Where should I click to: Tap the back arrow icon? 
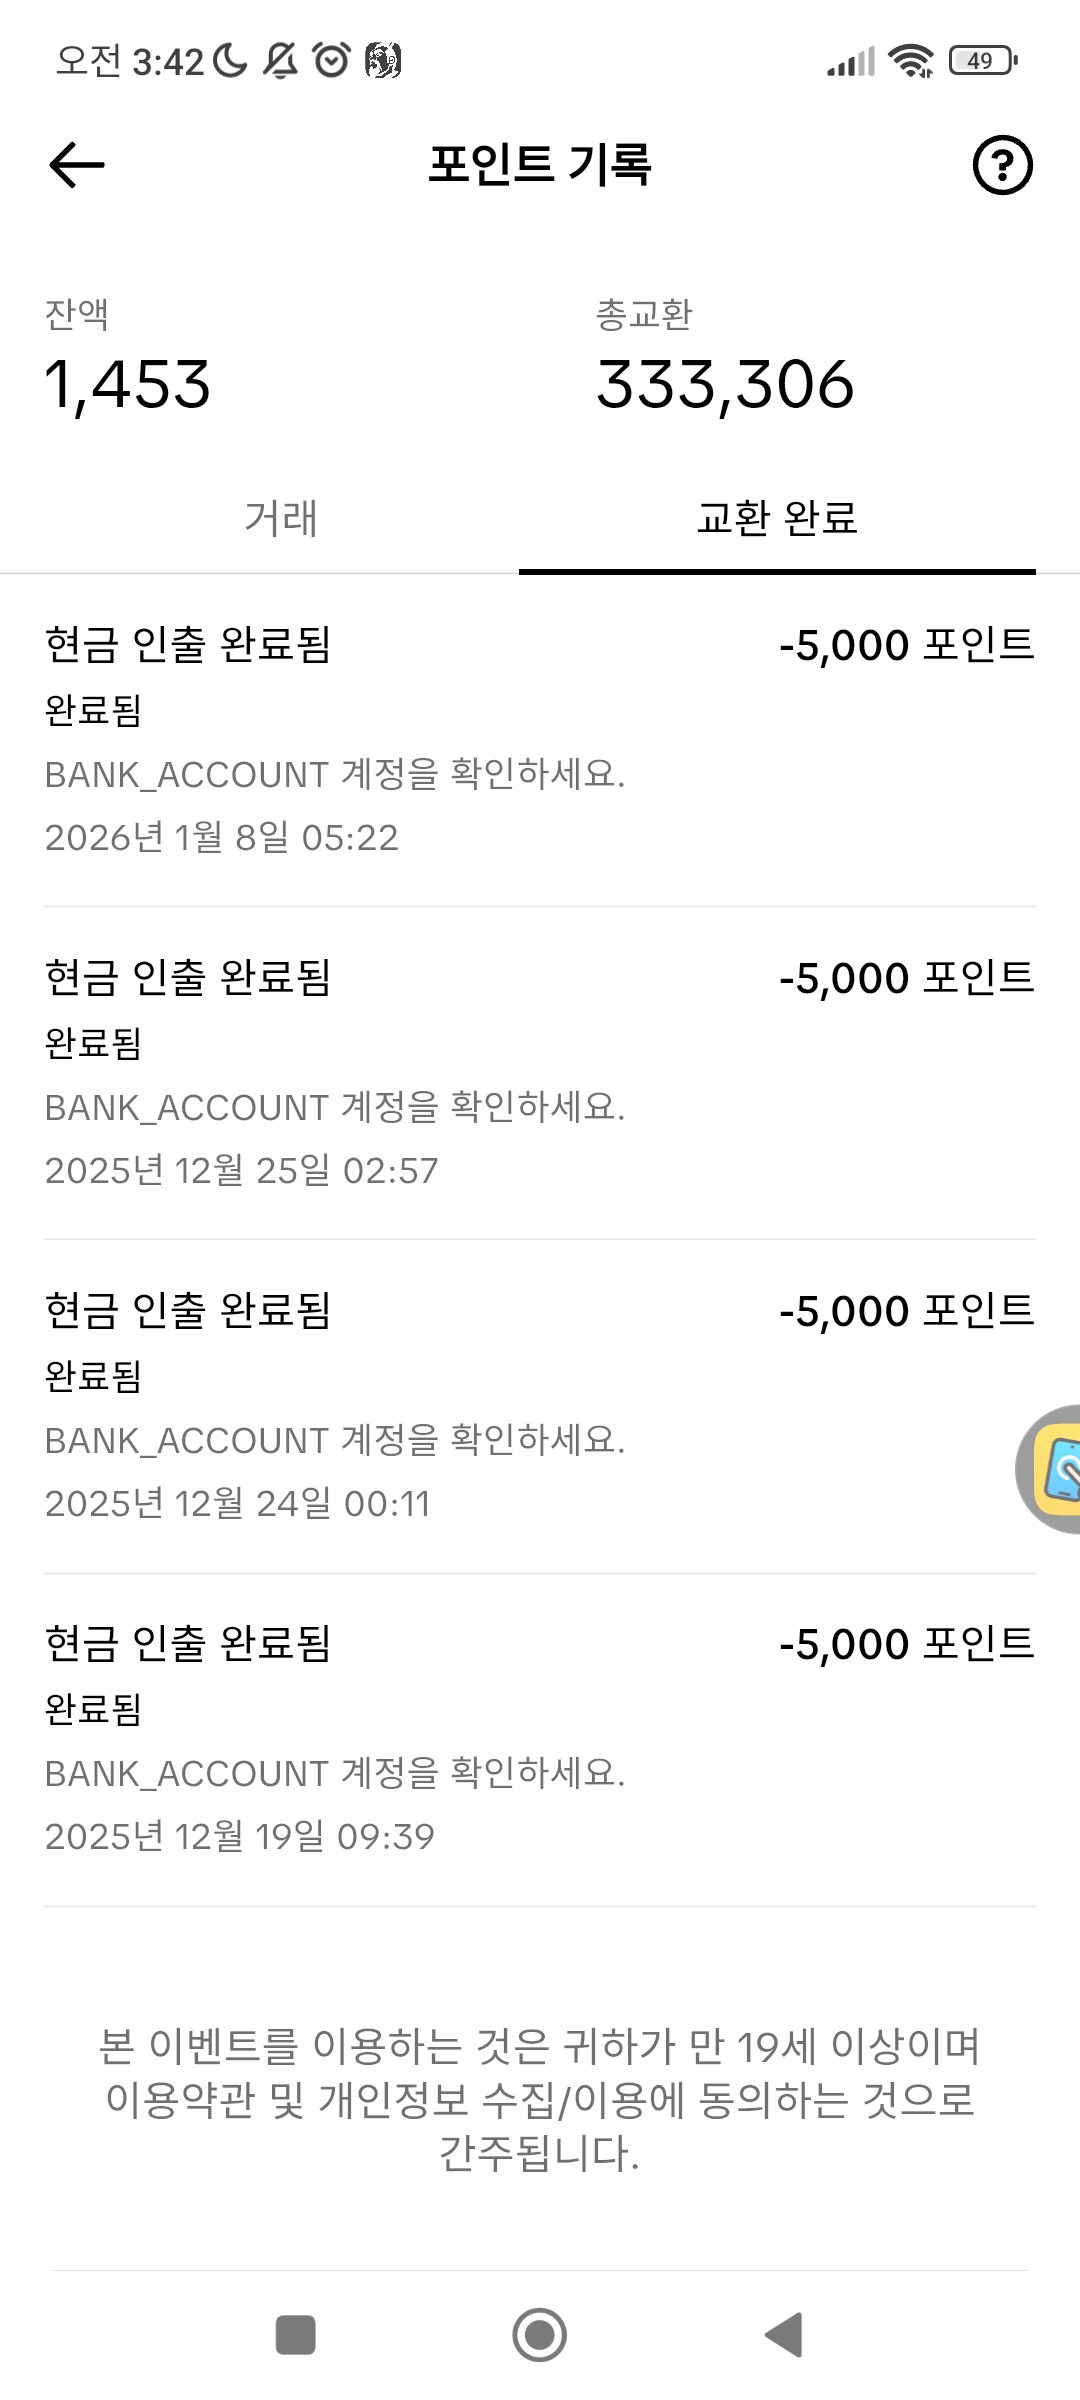tap(77, 165)
